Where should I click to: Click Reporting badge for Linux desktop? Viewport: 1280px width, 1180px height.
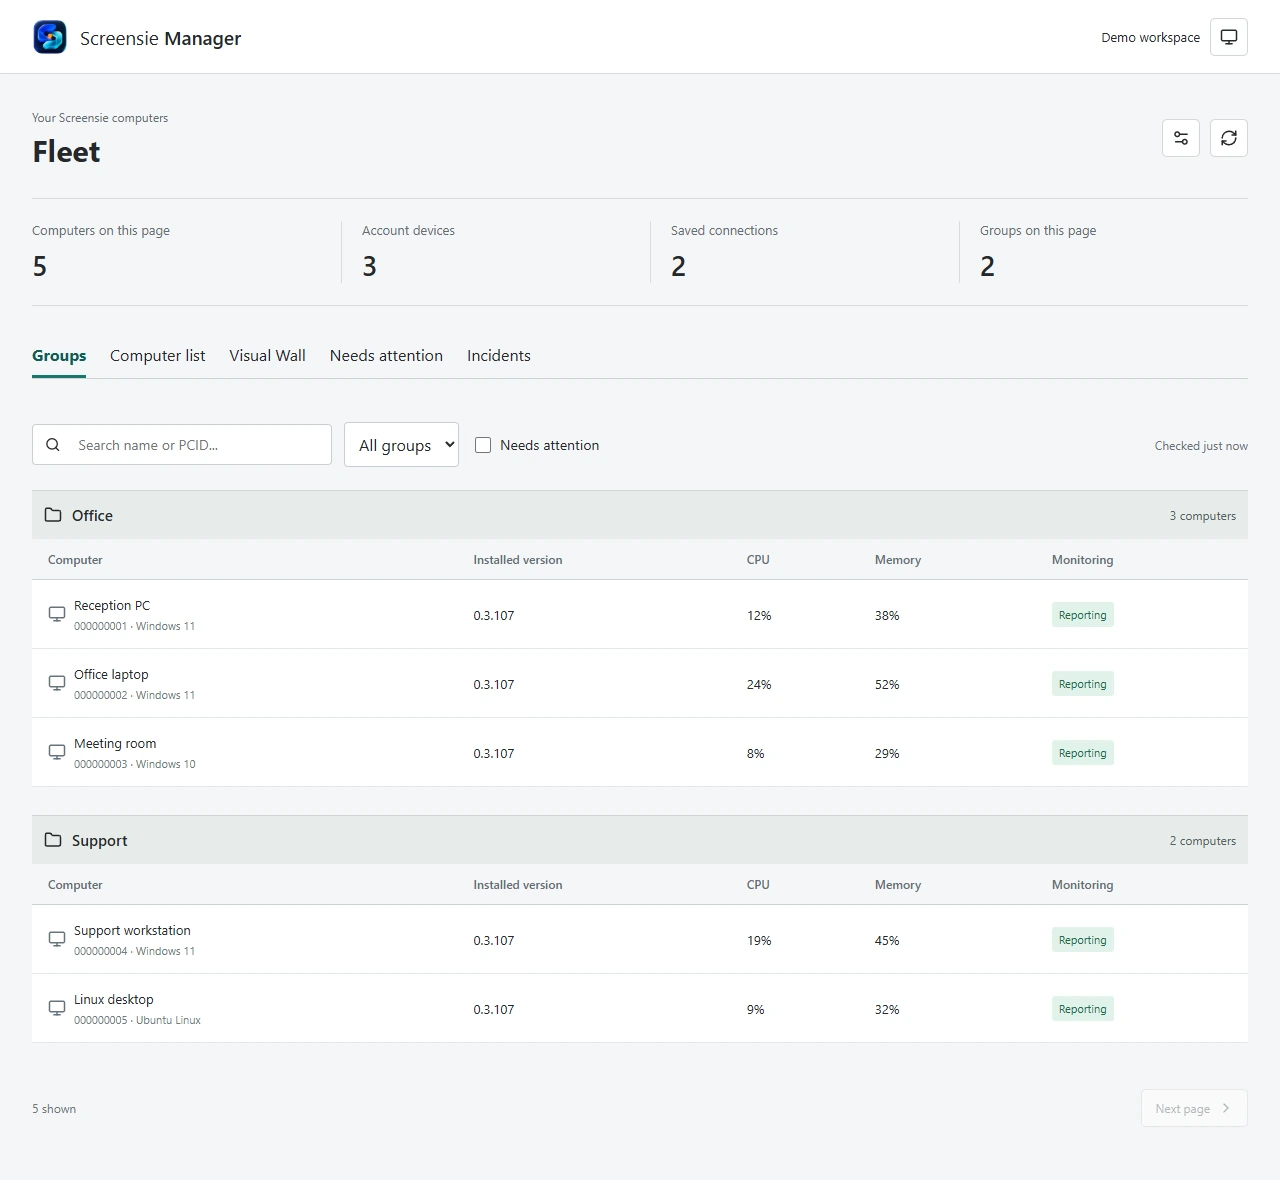[x=1082, y=1009]
